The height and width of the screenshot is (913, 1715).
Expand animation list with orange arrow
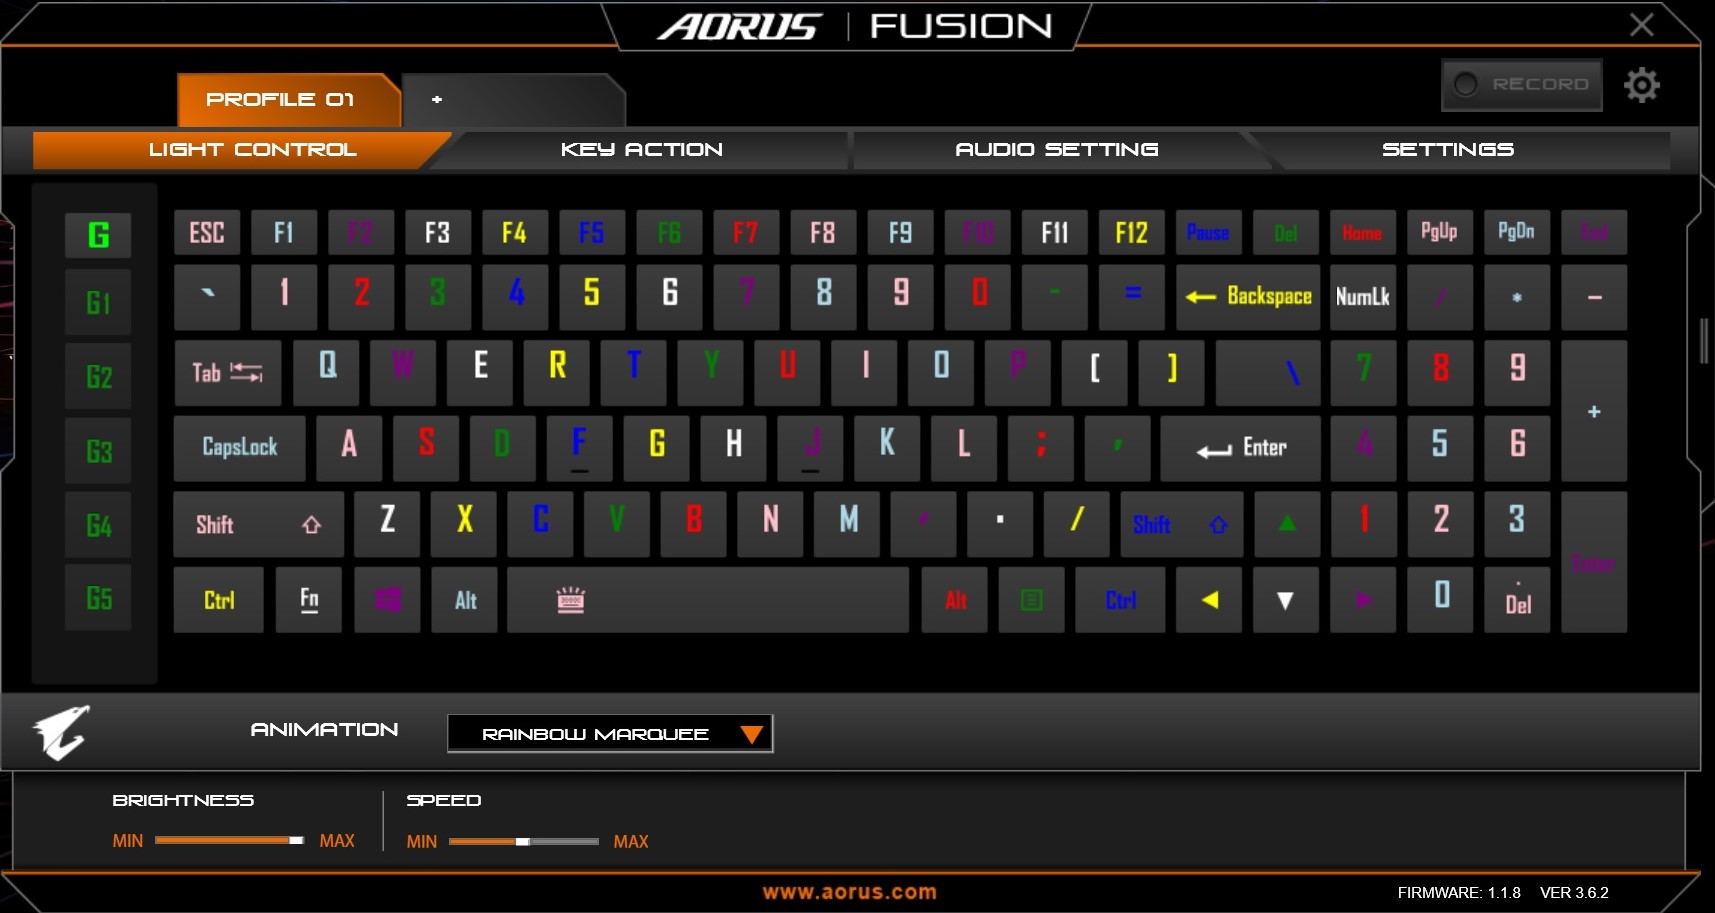pos(751,735)
